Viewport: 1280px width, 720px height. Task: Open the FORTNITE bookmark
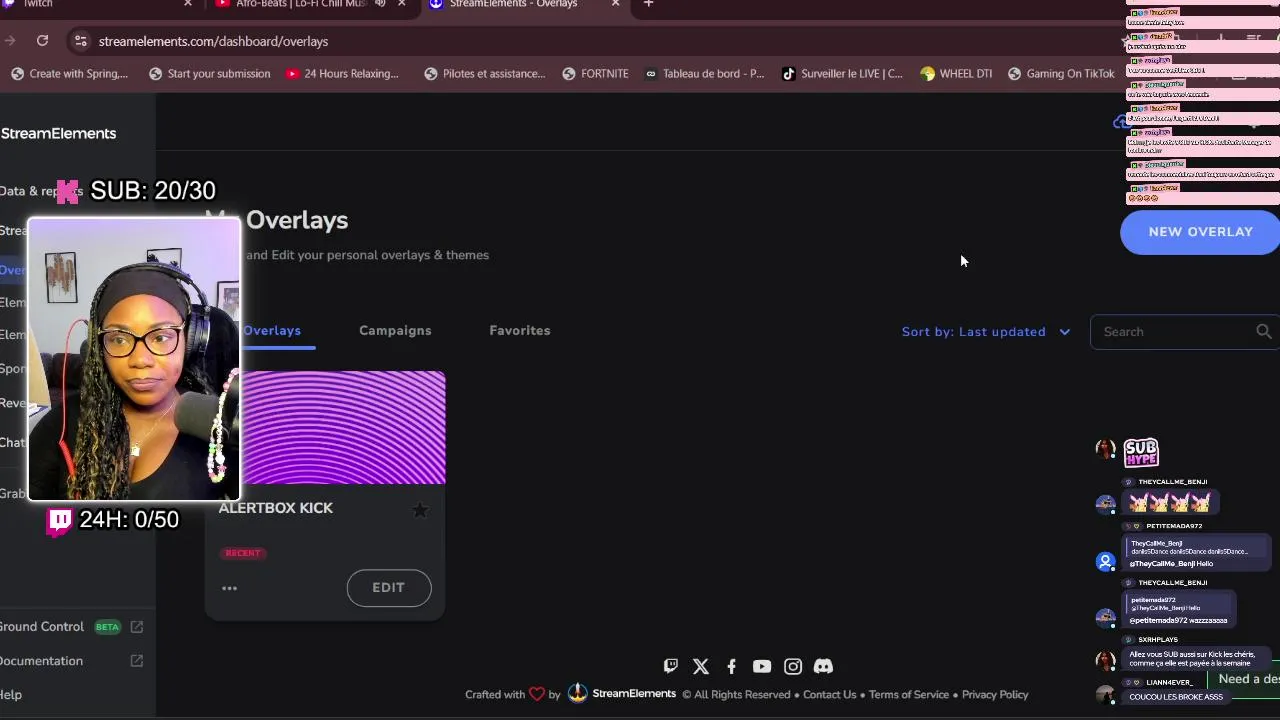pos(595,73)
